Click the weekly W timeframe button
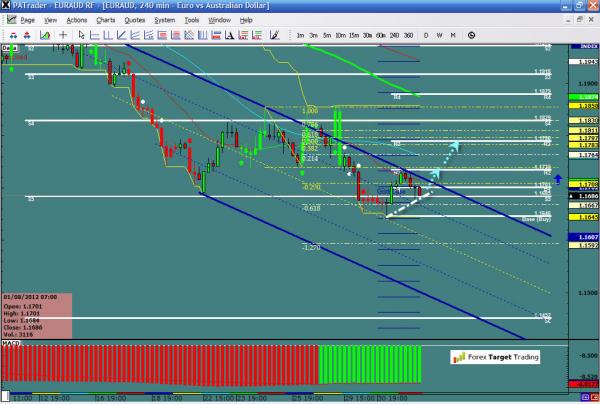 (x=441, y=35)
